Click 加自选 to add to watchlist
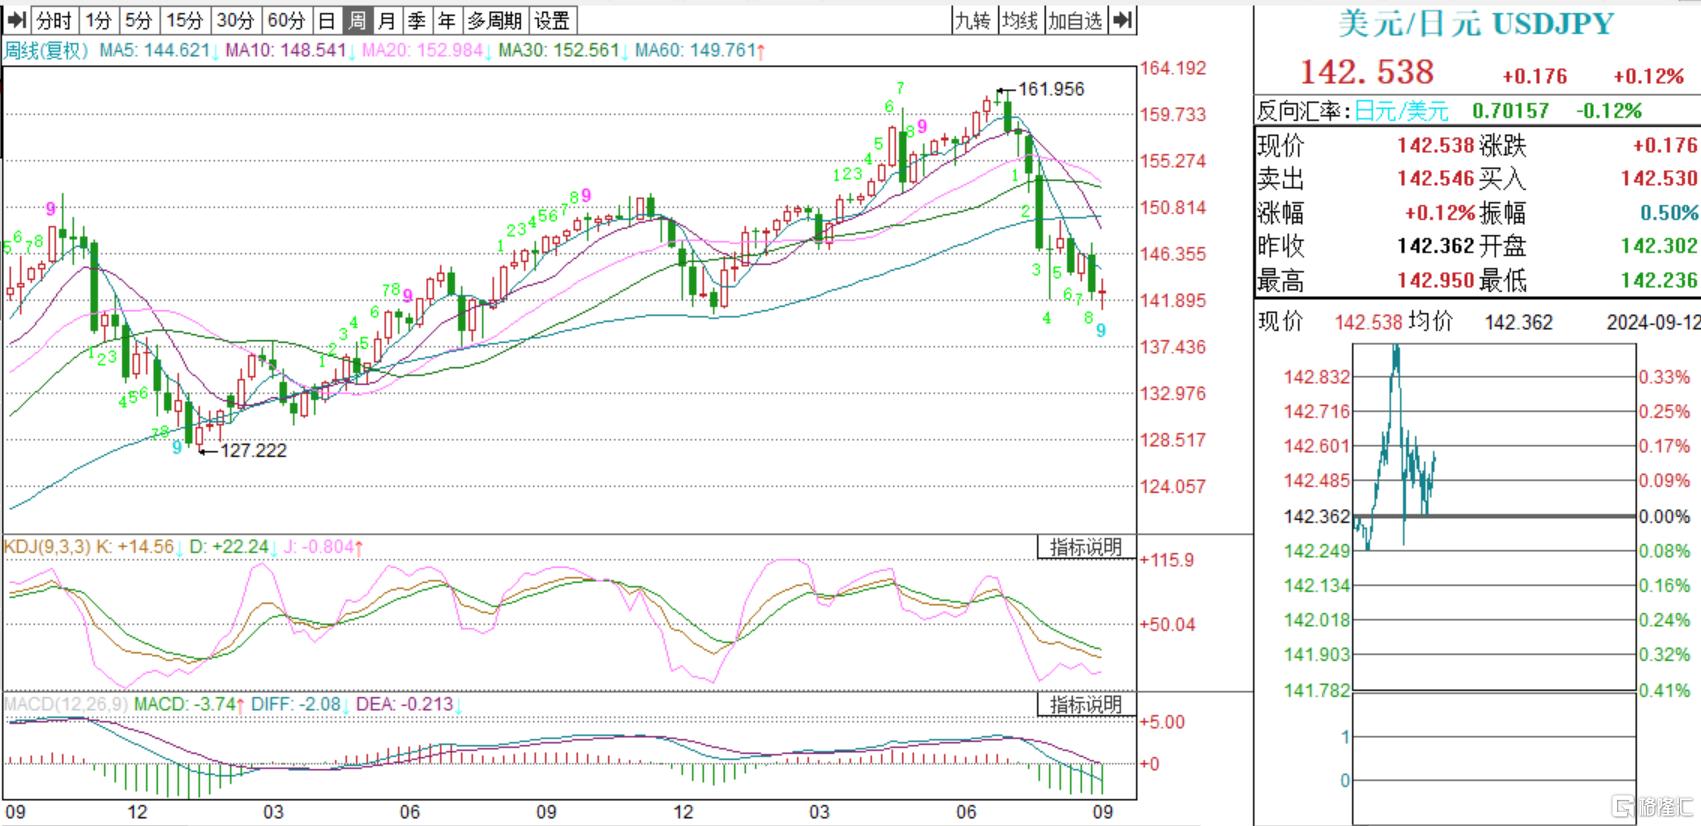The image size is (1701, 826). 1076,20
